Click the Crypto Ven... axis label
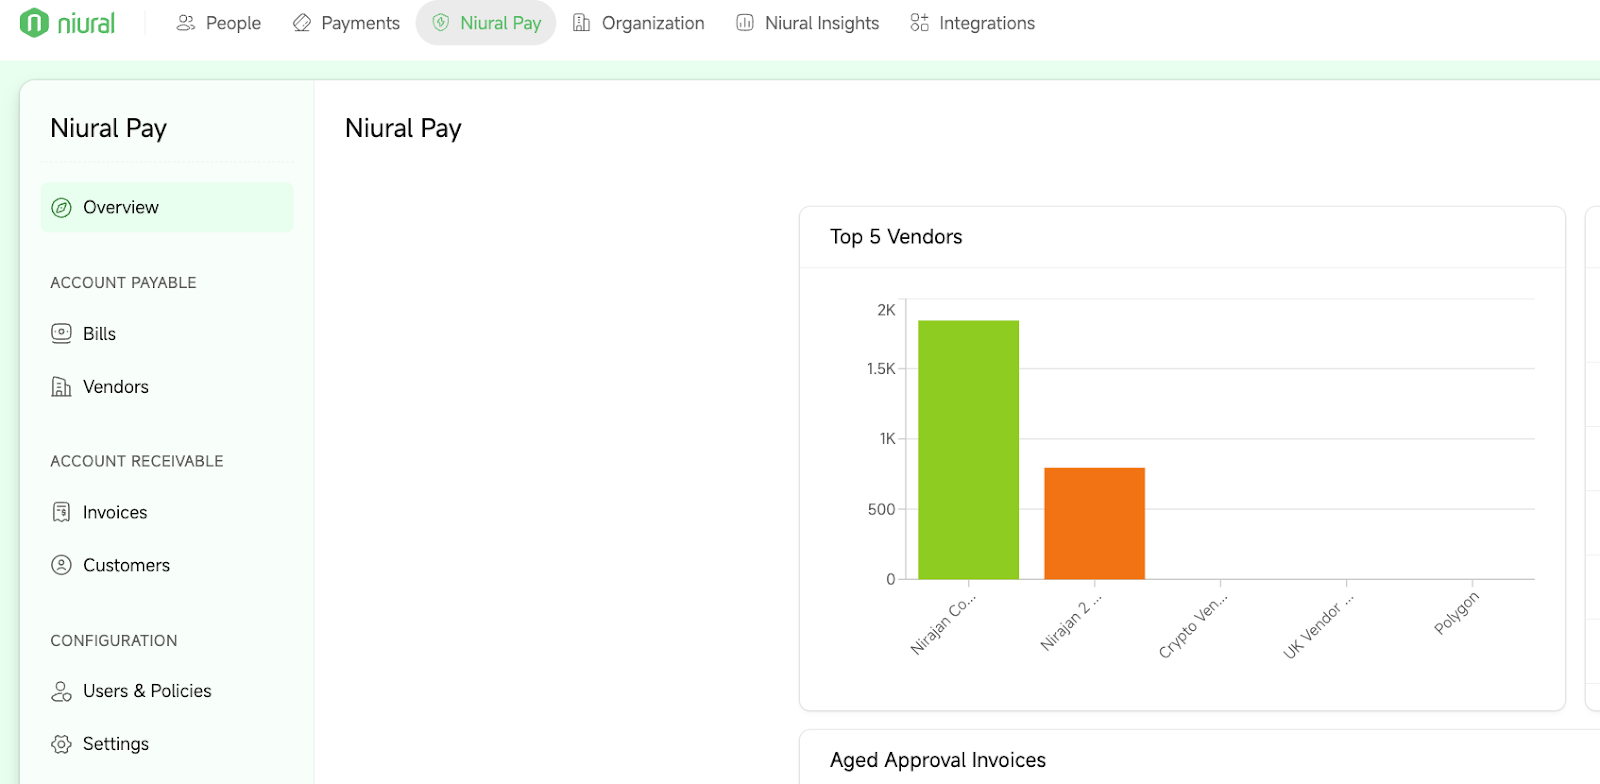 coord(1193,626)
